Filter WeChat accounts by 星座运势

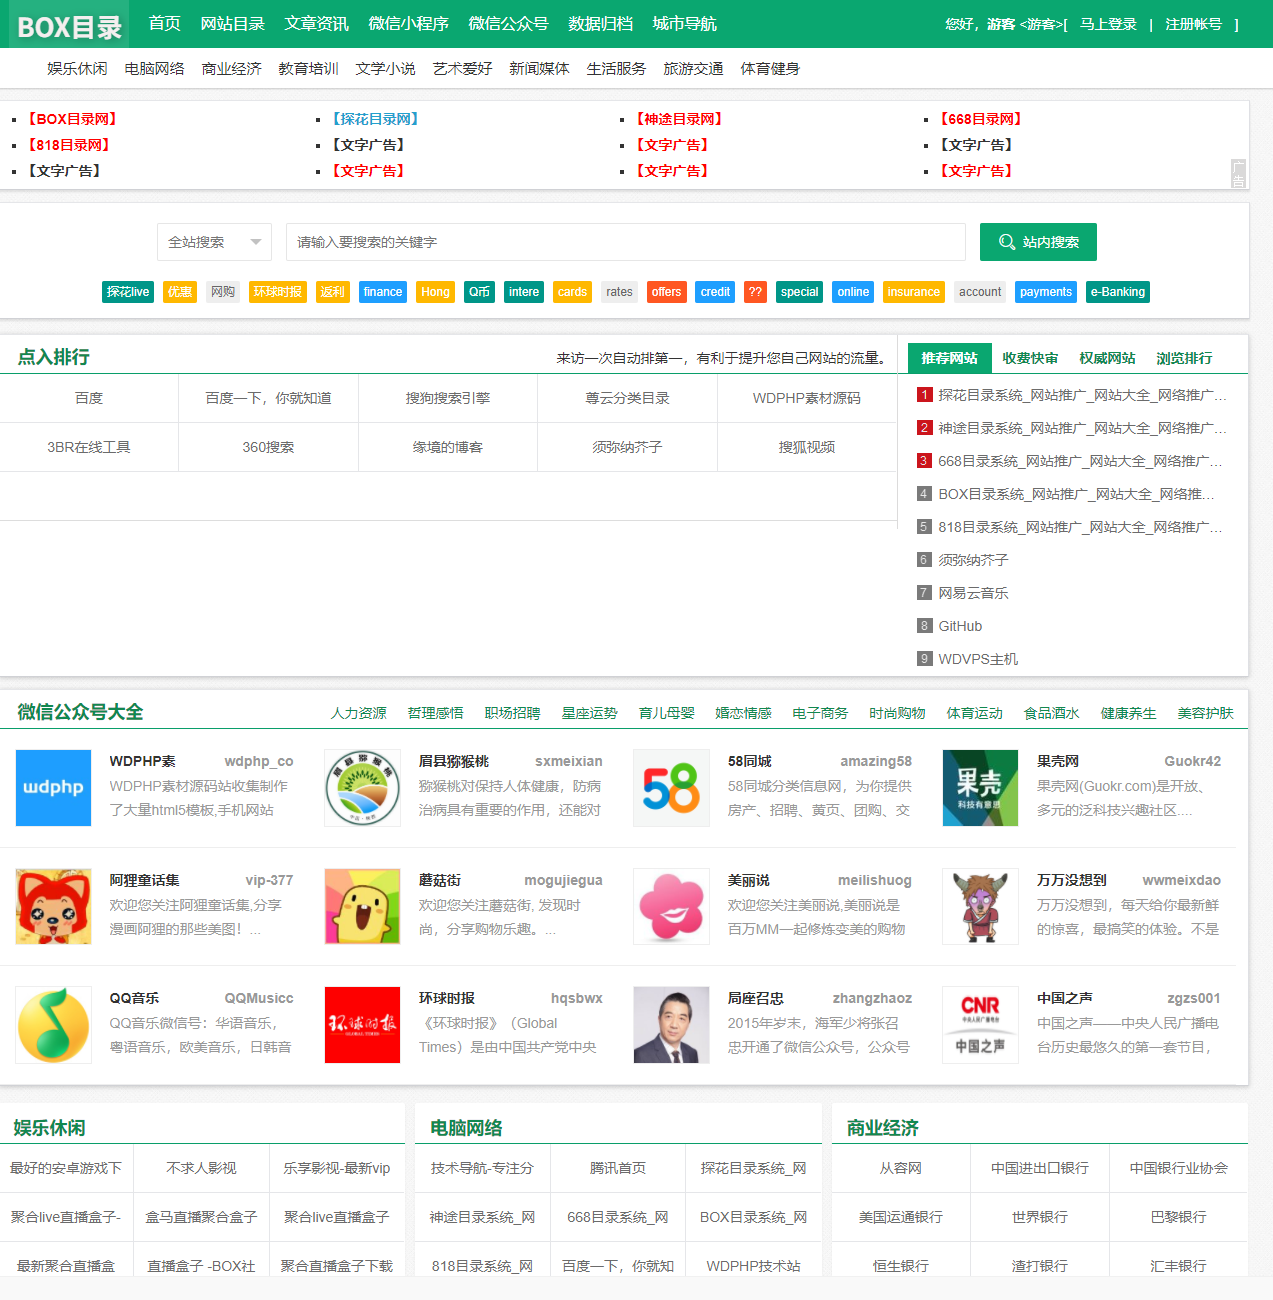[x=590, y=713]
